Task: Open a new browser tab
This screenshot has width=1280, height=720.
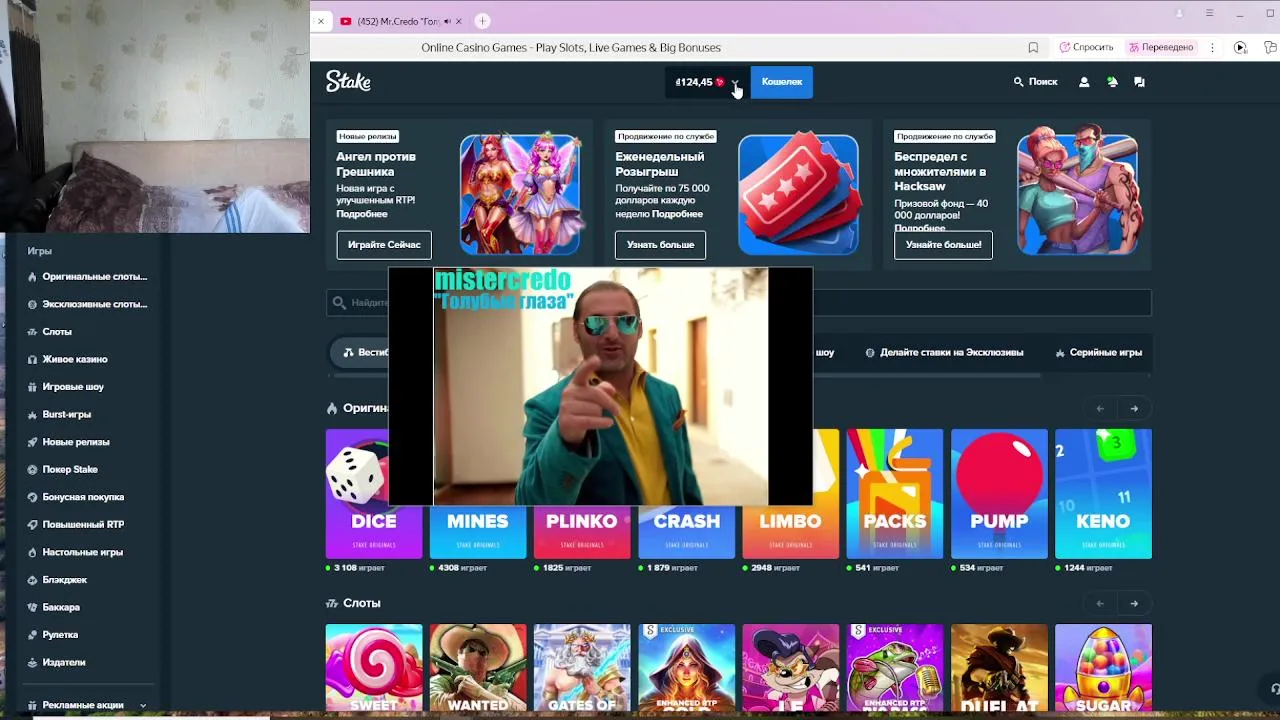Action: point(482,21)
